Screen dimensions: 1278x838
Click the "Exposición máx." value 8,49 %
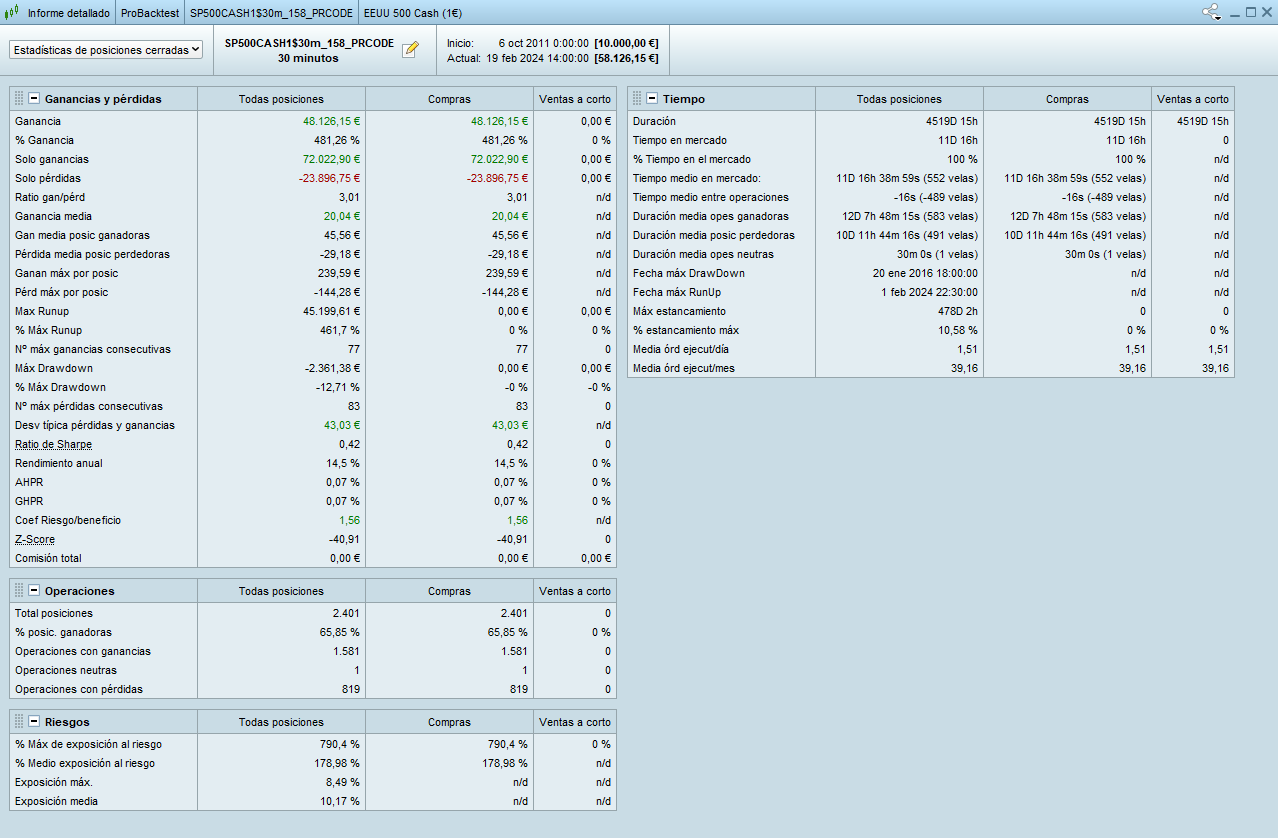(x=342, y=782)
